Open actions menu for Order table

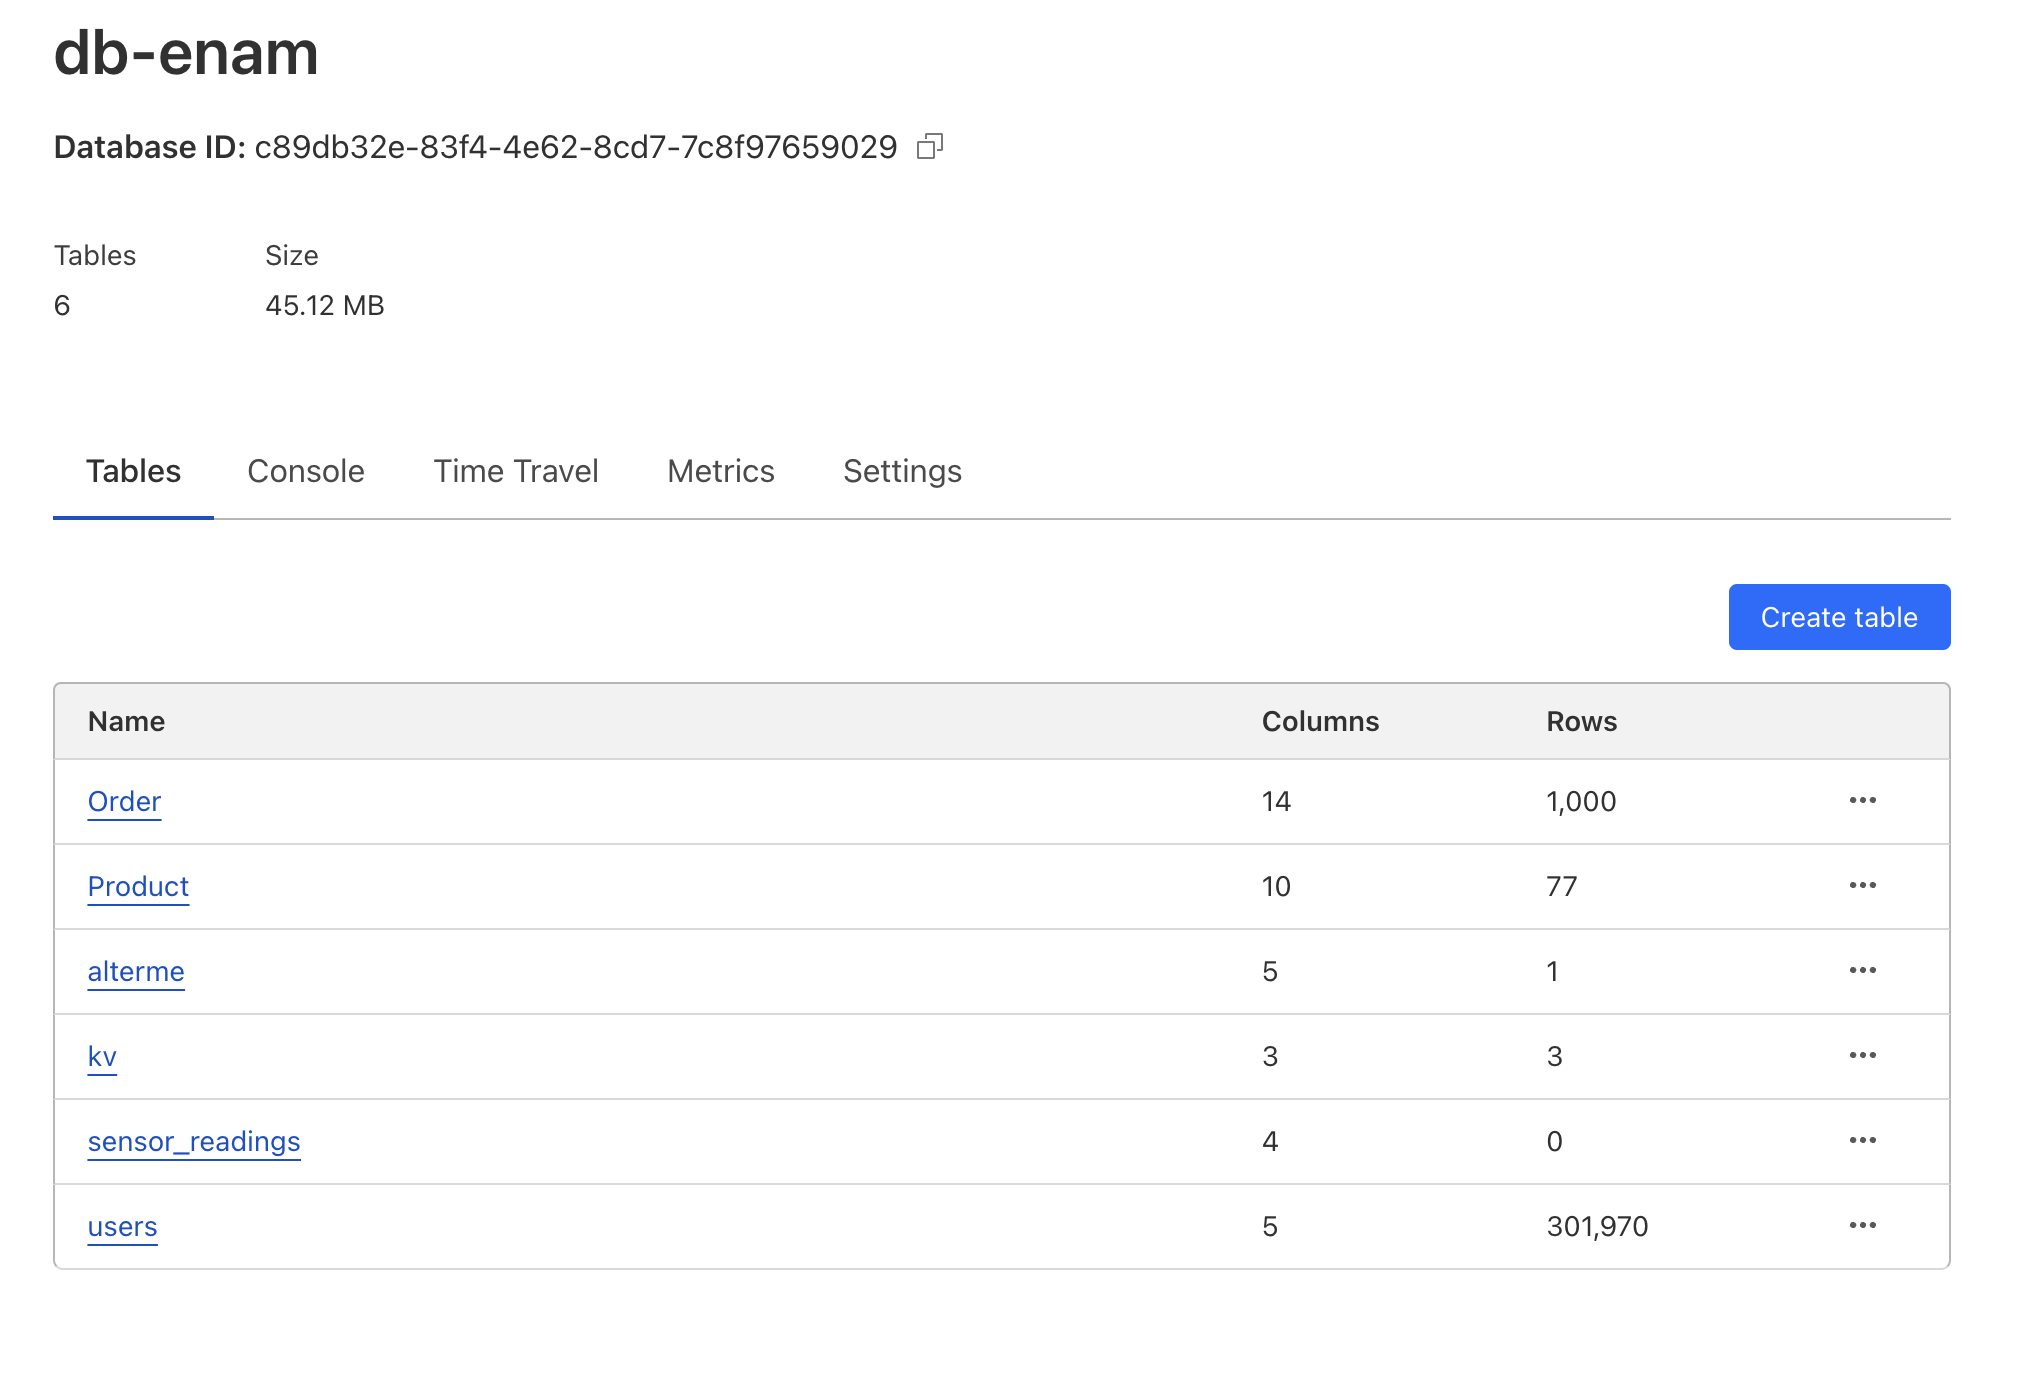pyautogui.click(x=1862, y=801)
